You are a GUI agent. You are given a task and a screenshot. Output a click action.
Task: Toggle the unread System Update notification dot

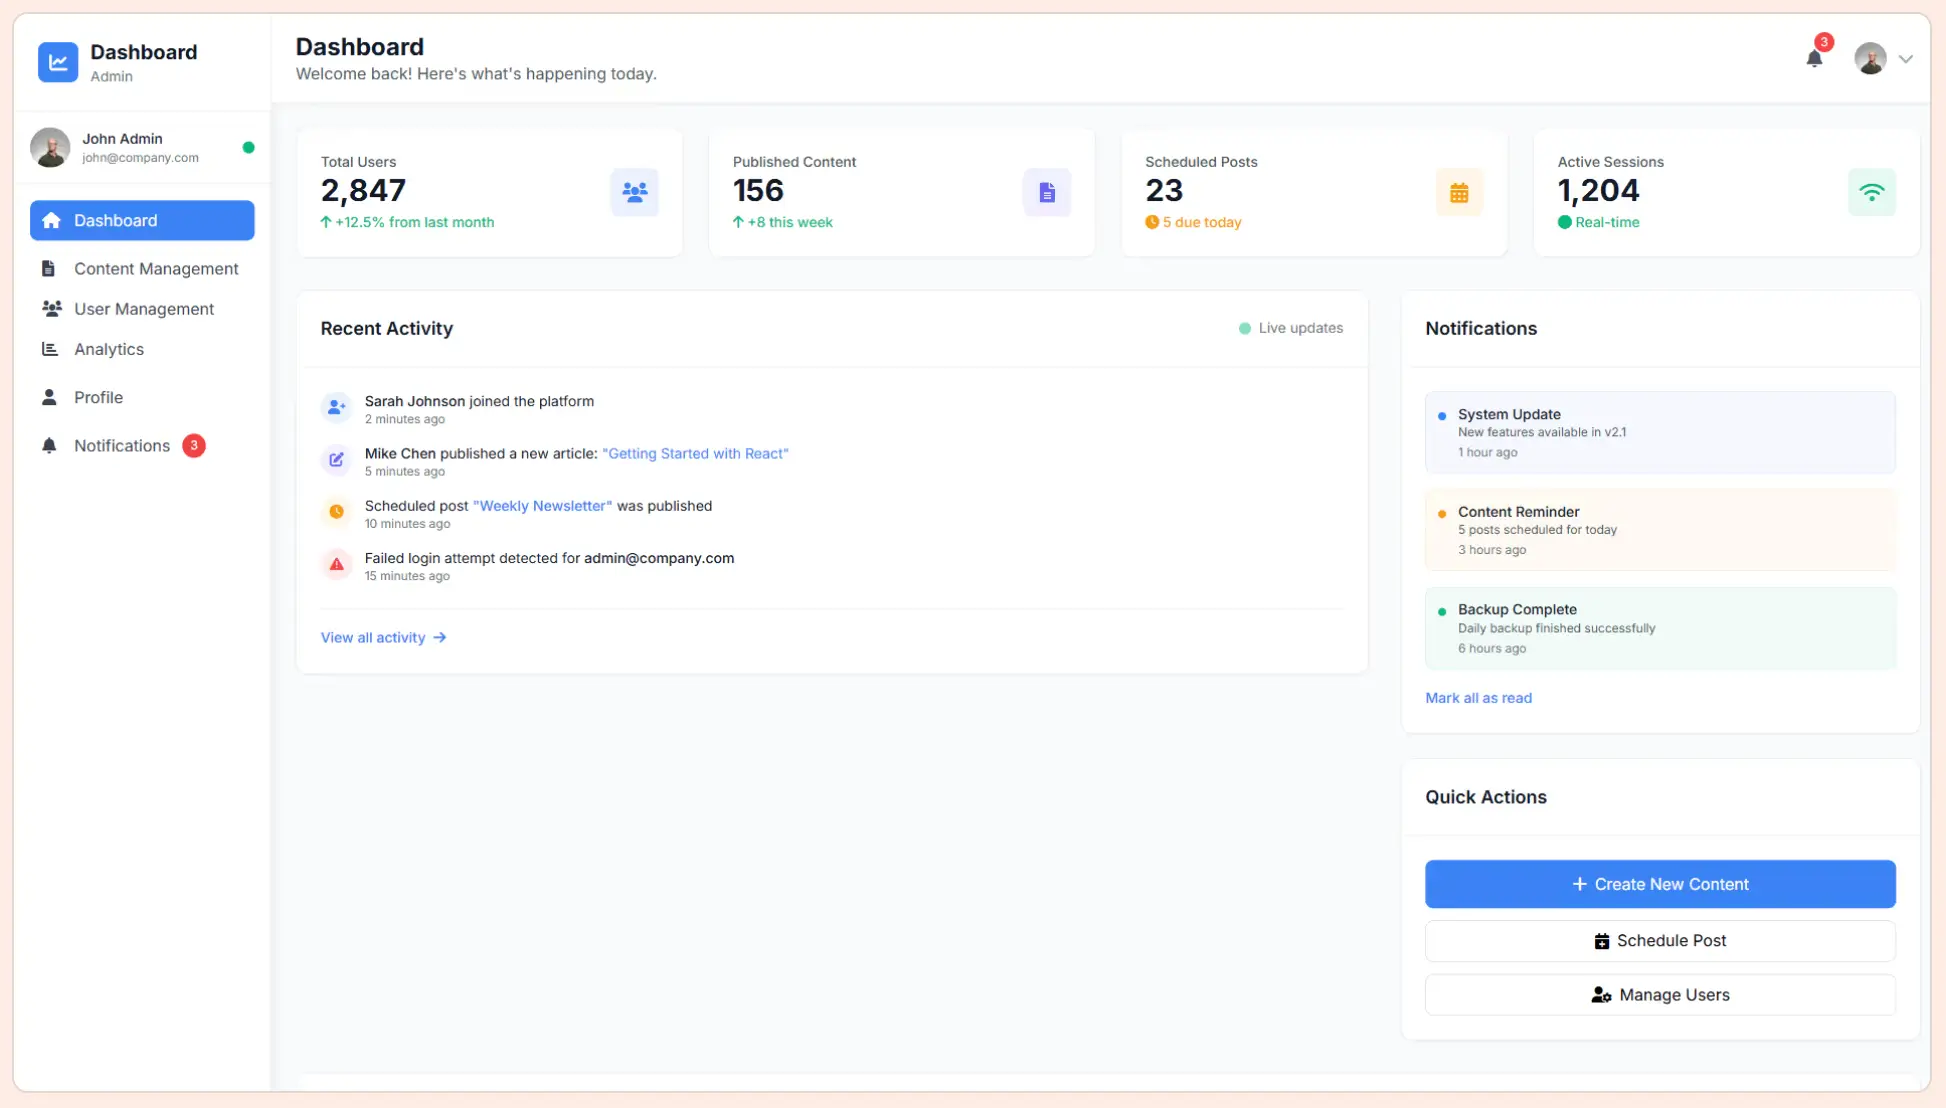(1441, 416)
